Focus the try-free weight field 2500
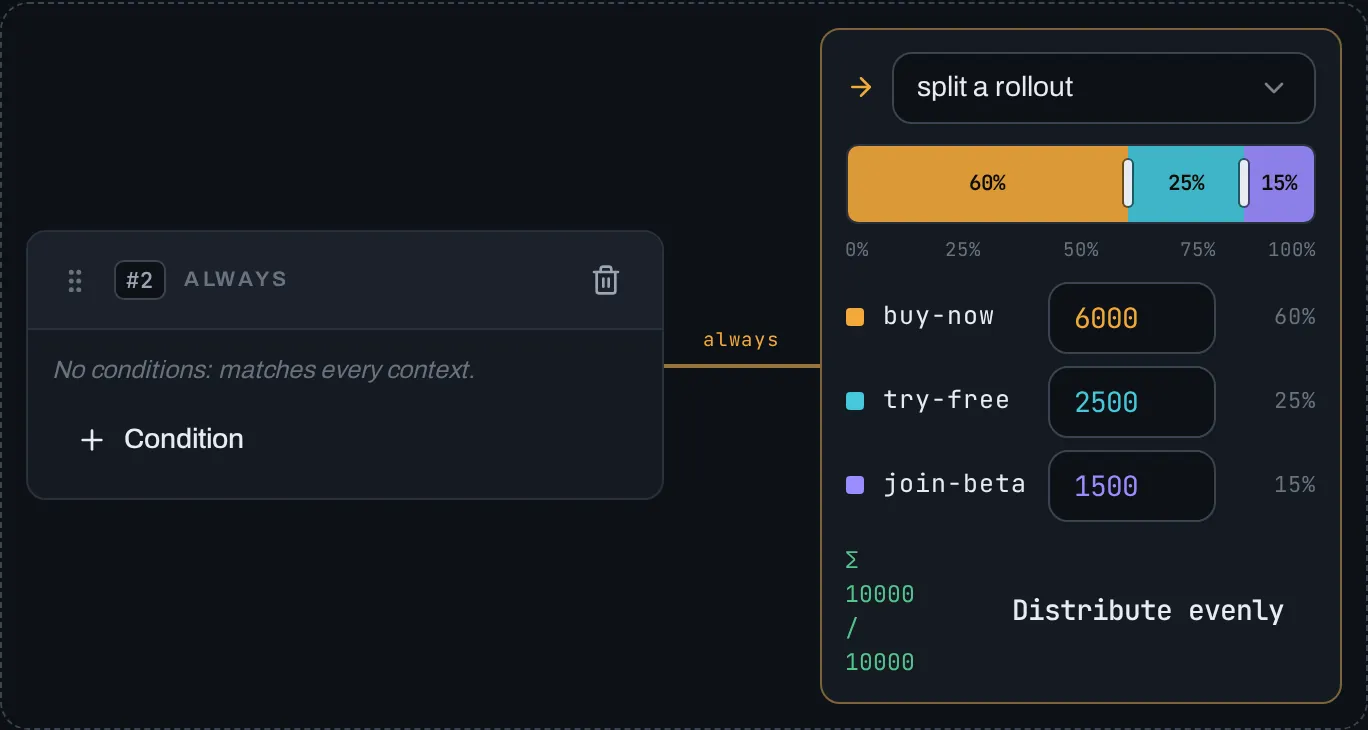The image size is (1368, 730). [1132, 402]
